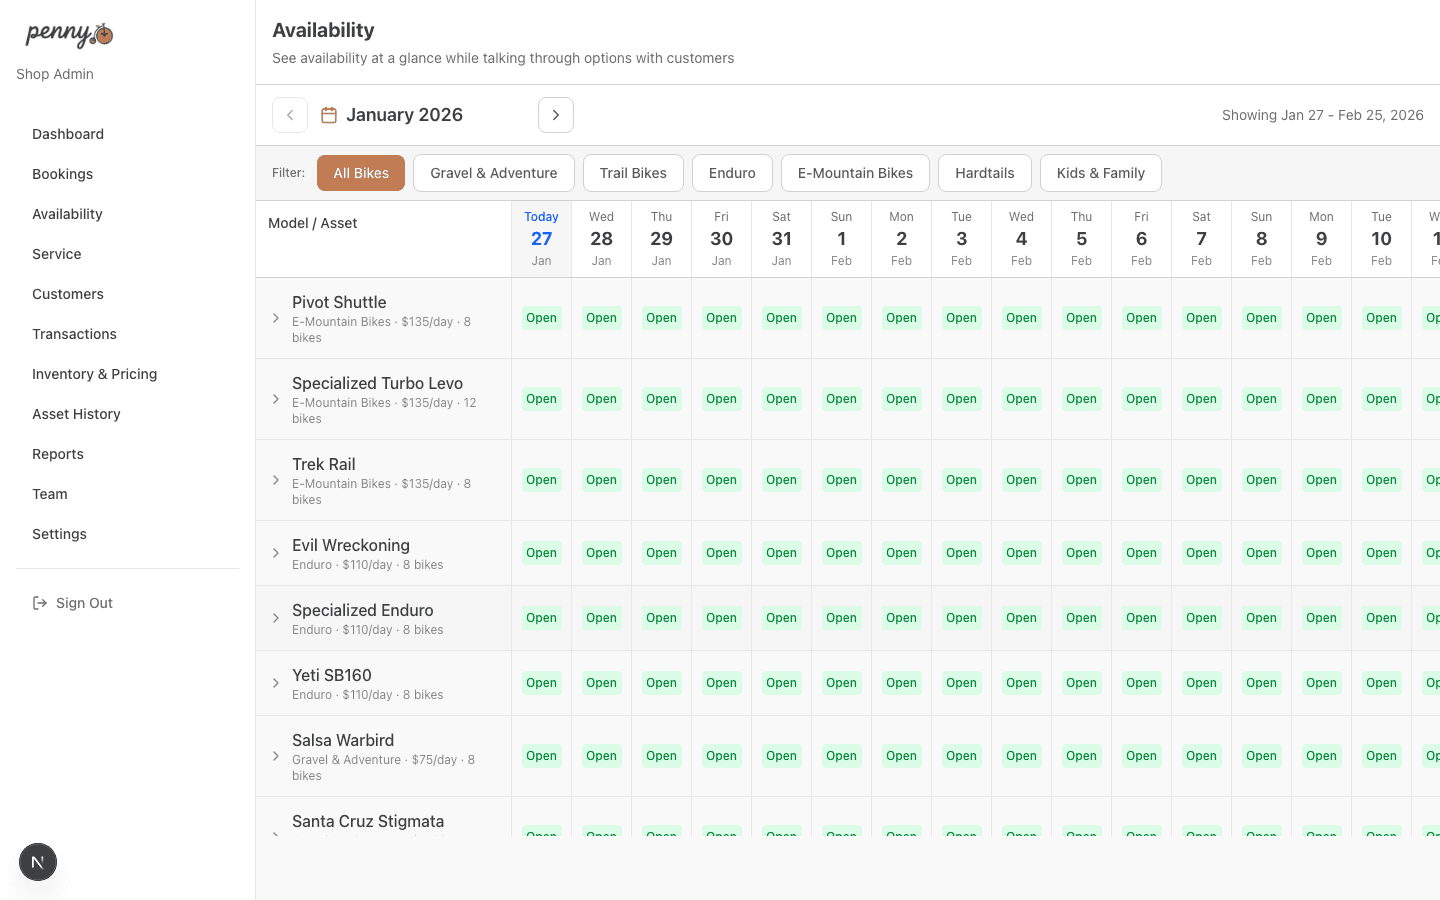The image size is (1440, 900).
Task: Expand the Yeti SB160 row
Action: coord(276,683)
